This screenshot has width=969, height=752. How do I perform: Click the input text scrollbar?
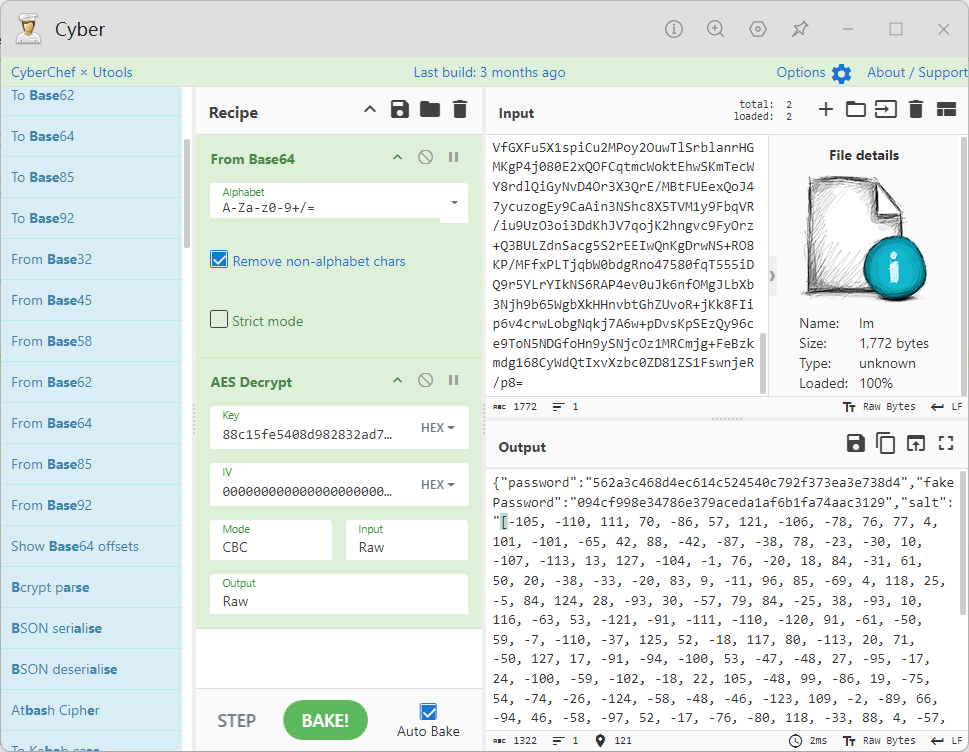(763, 363)
